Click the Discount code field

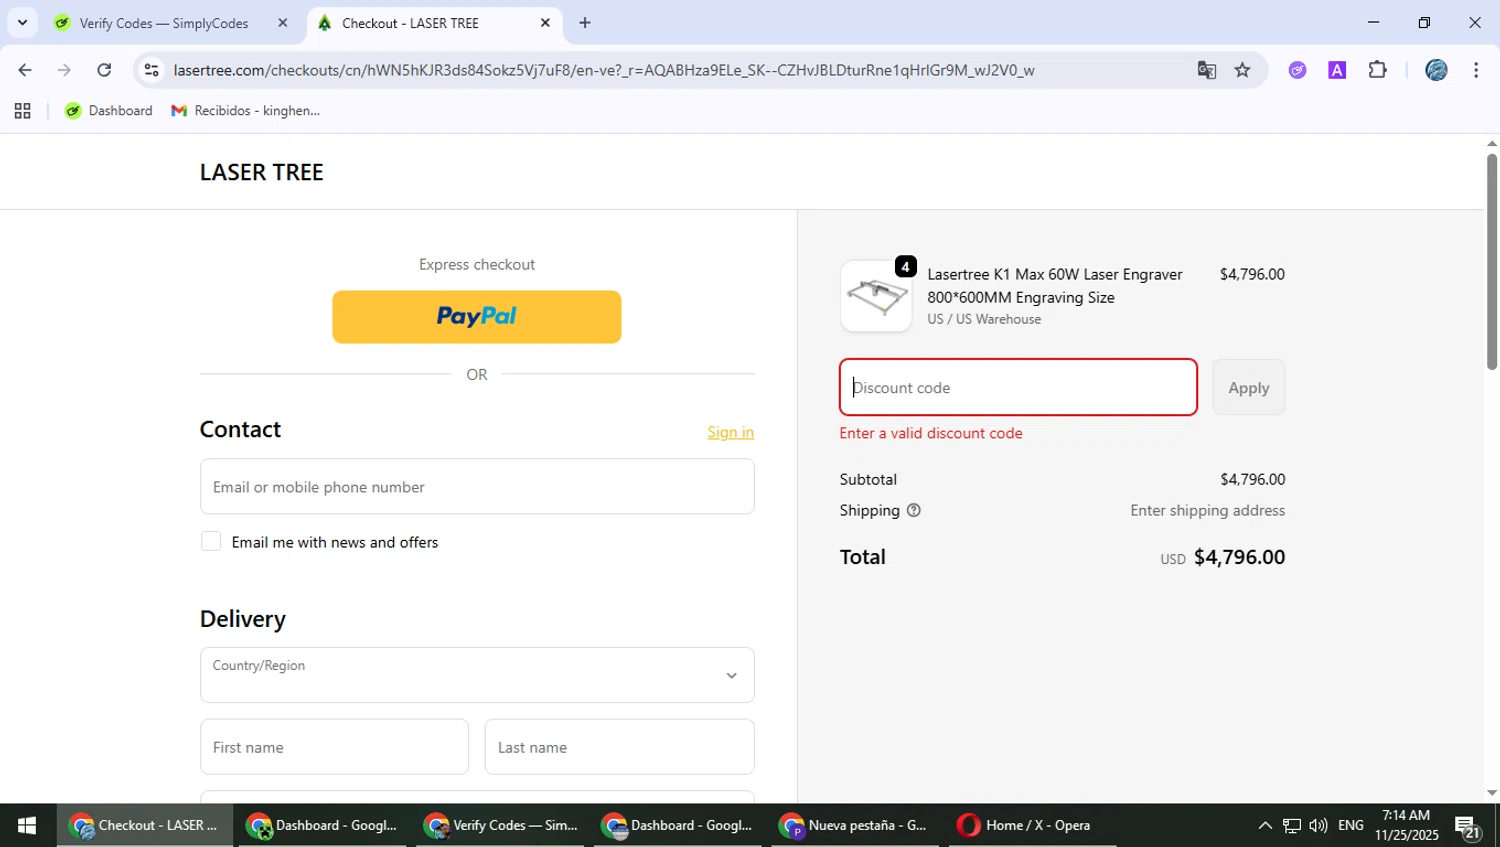click(x=1018, y=387)
